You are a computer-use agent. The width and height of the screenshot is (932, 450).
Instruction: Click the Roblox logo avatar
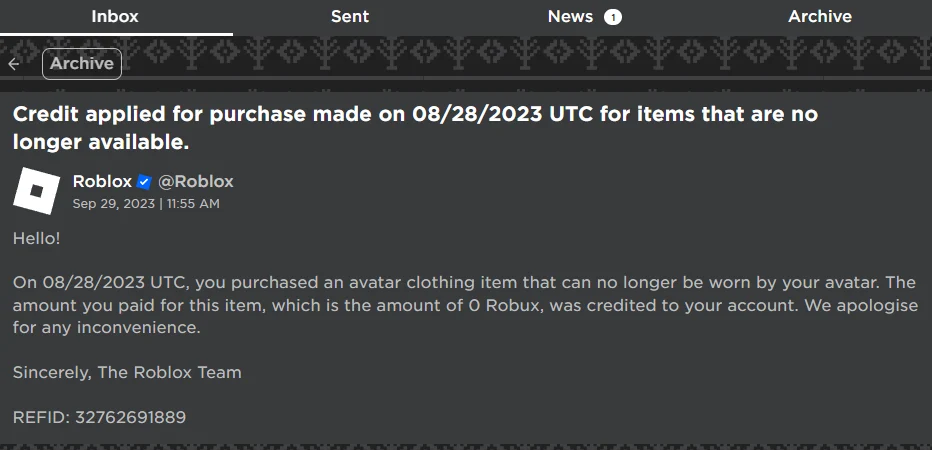pyautogui.click(x=37, y=191)
